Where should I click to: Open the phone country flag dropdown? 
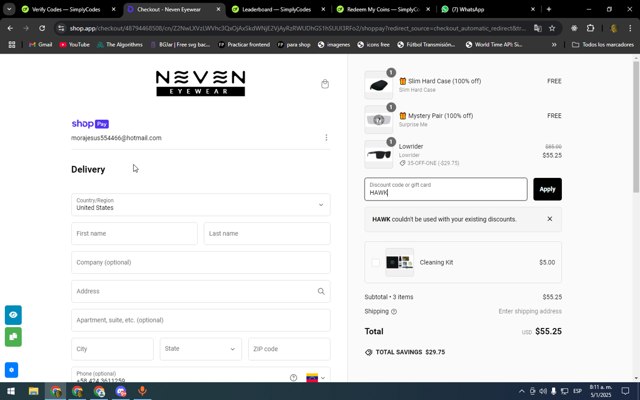click(x=316, y=378)
